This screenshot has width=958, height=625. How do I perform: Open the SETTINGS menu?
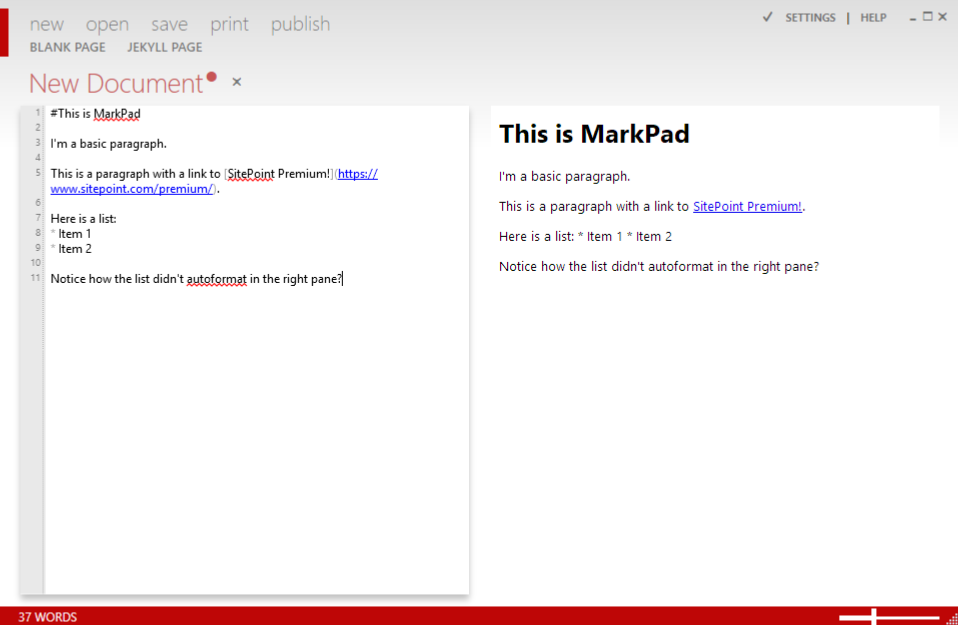point(810,17)
